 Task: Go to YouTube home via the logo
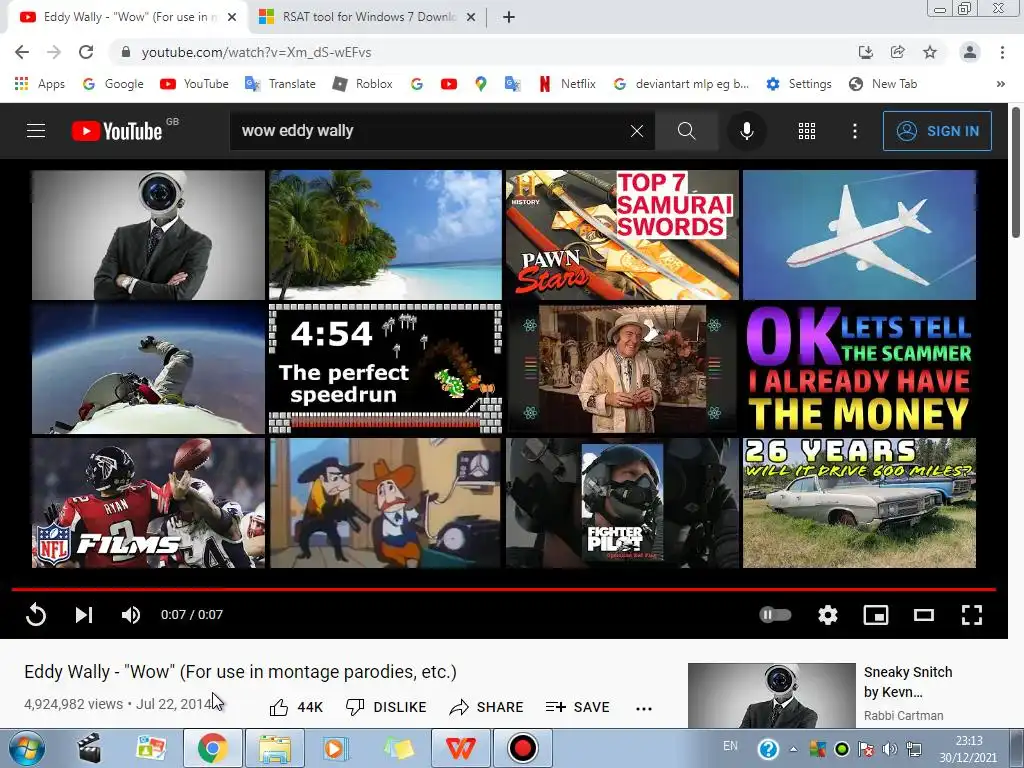[x=118, y=131]
